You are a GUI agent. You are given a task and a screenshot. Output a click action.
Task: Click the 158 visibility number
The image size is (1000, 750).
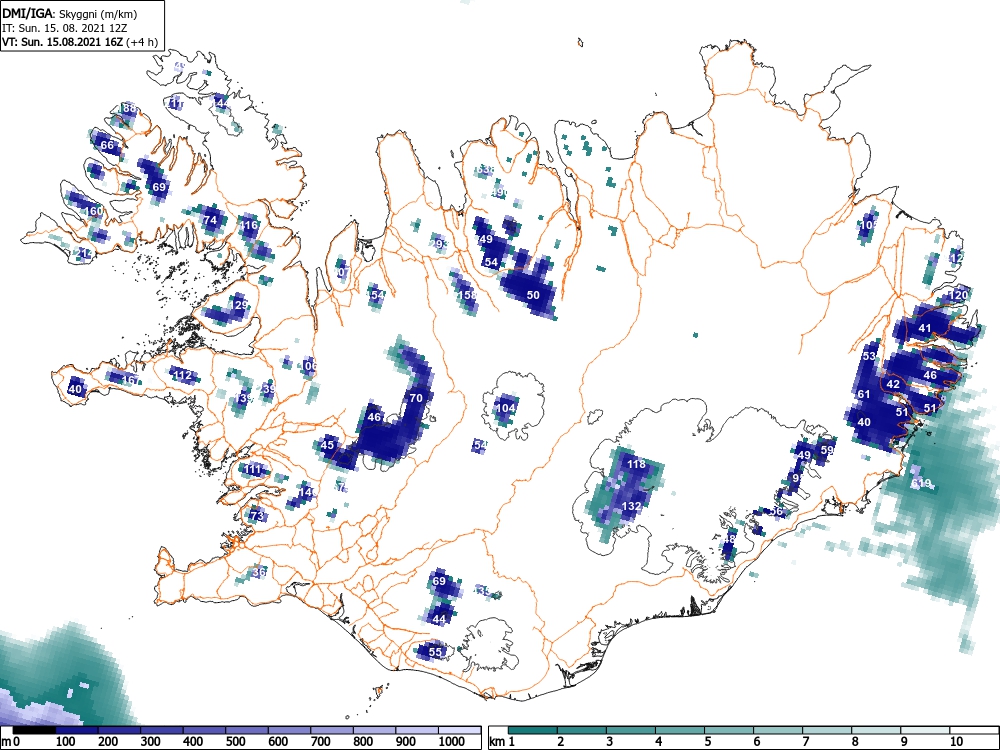click(x=467, y=295)
